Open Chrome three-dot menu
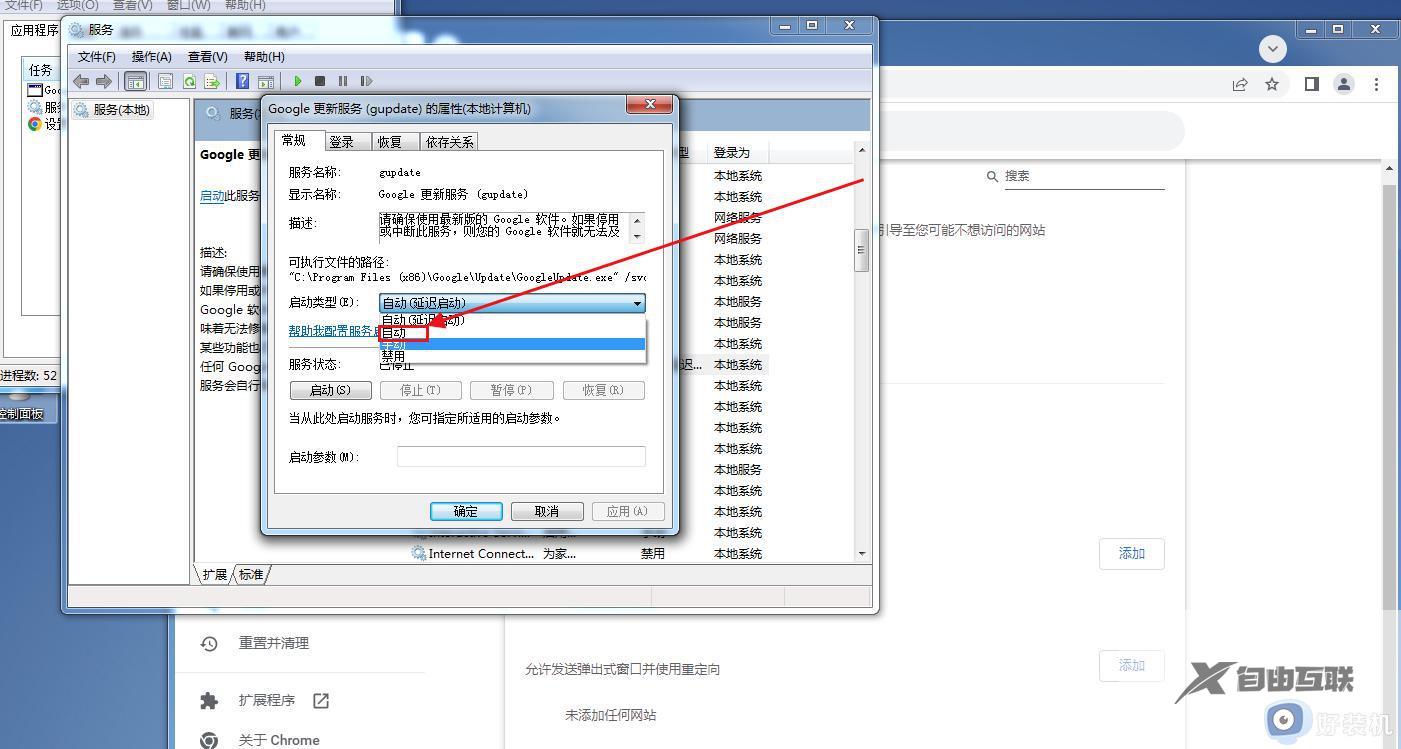Viewport: 1401px width, 749px height. 1377,84
